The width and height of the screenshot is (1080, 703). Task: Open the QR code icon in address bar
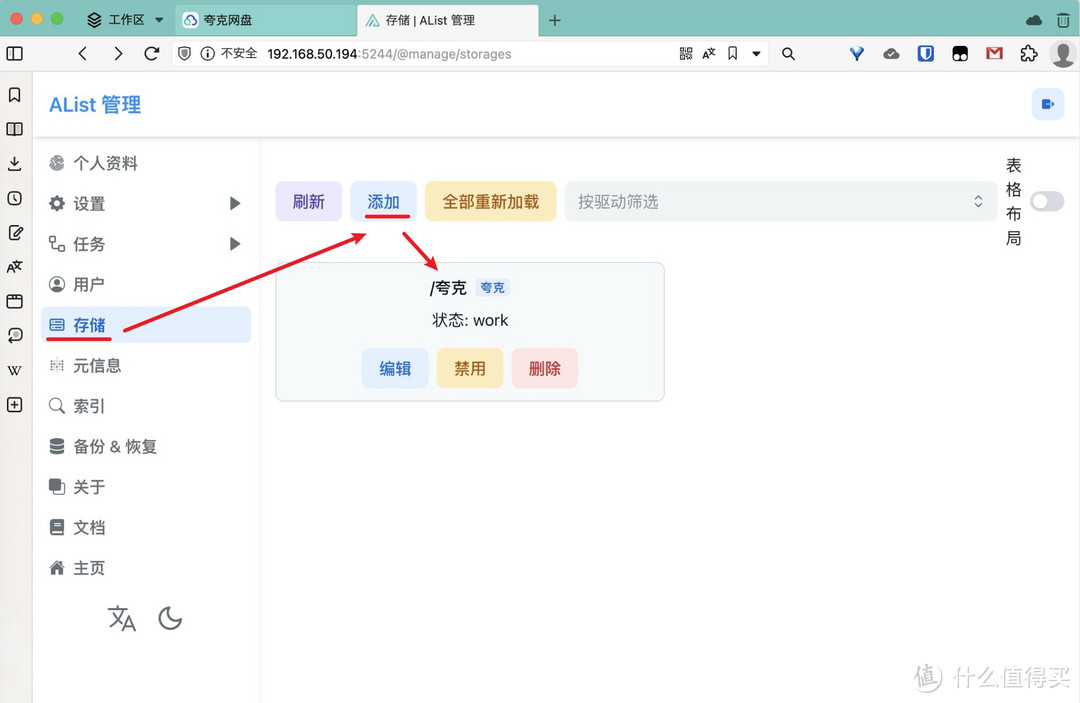point(686,54)
